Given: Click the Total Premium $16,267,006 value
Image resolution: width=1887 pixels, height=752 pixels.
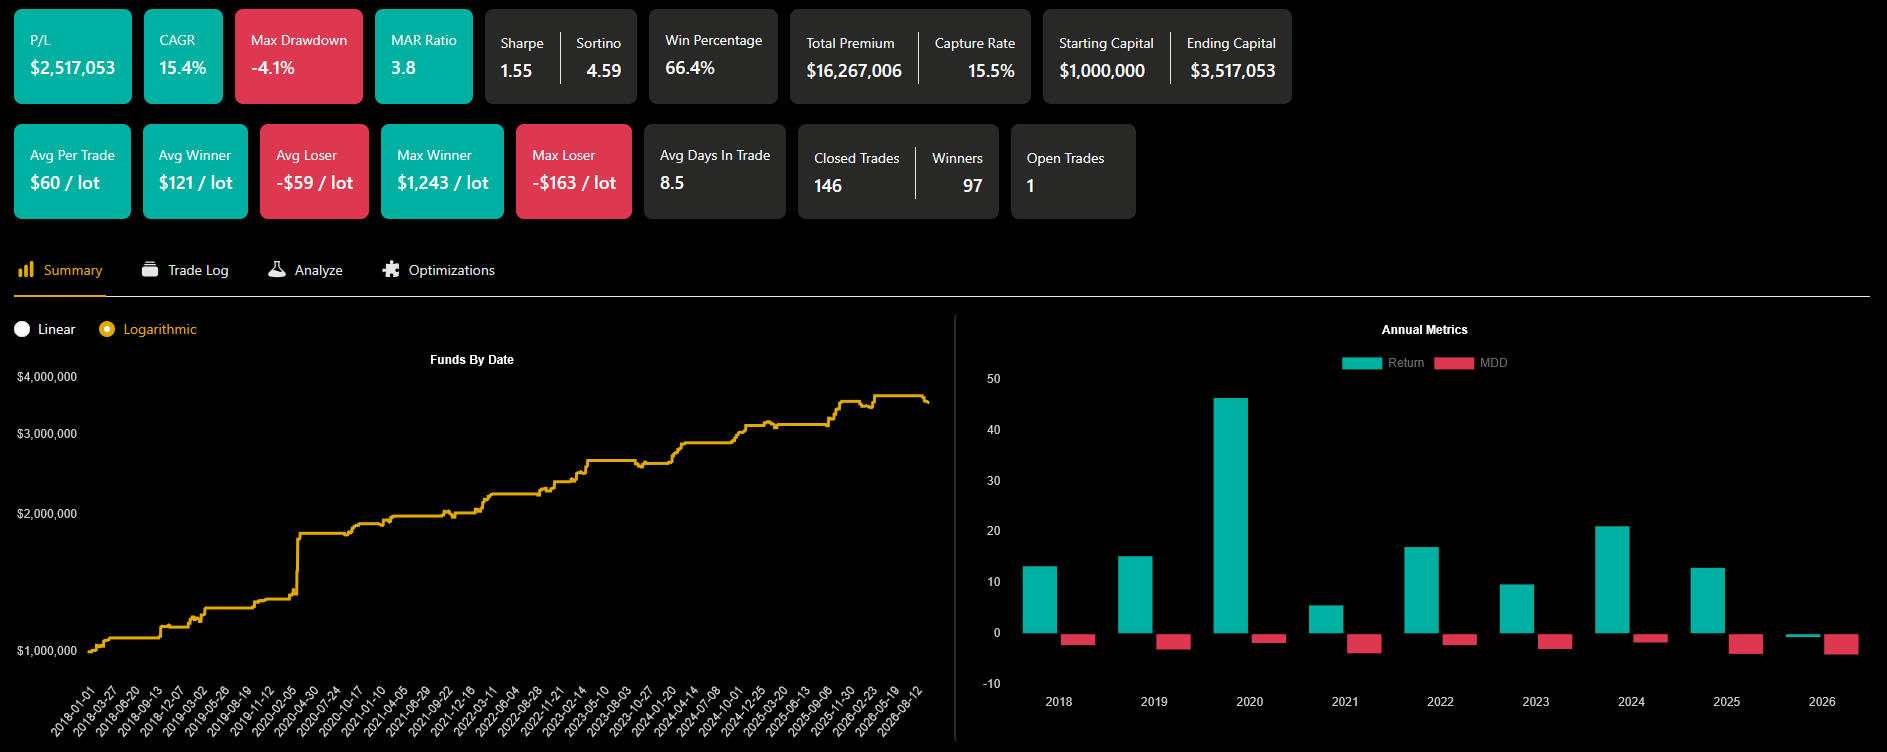Looking at the screenshot, I should pos(854,71).
